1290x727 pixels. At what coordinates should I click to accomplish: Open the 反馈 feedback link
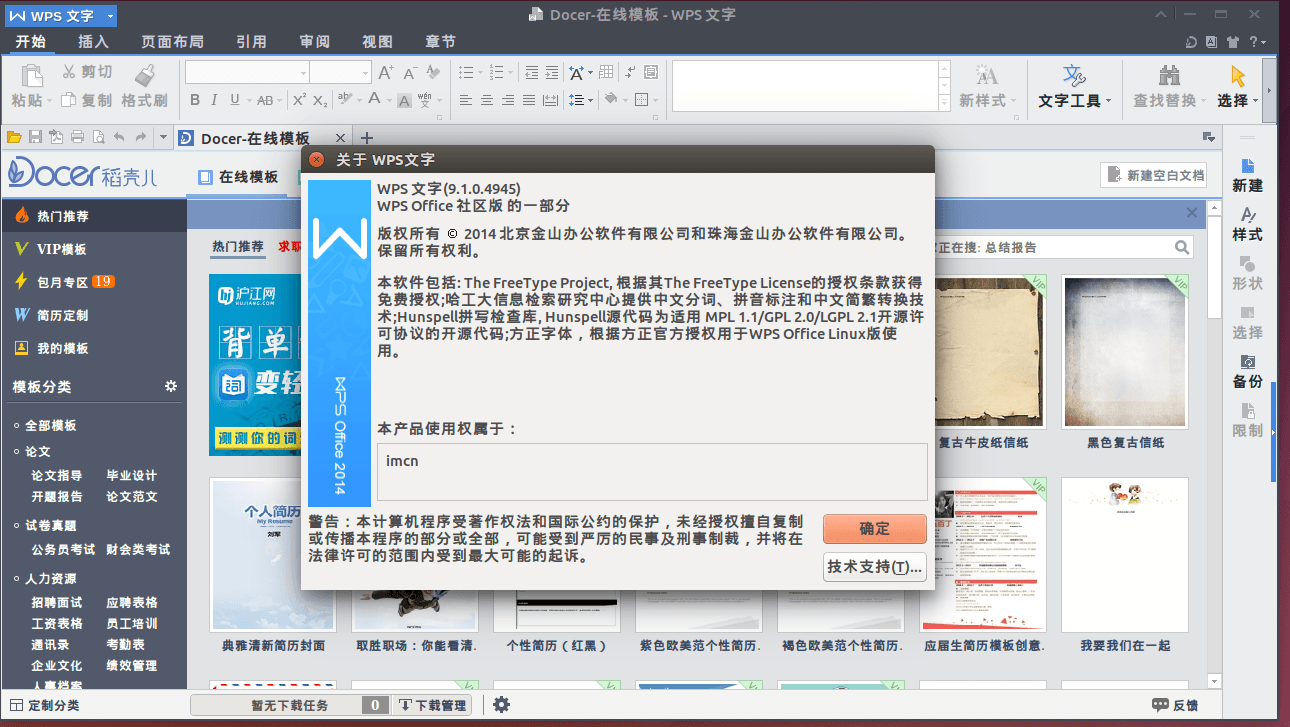click(1175, 705)
